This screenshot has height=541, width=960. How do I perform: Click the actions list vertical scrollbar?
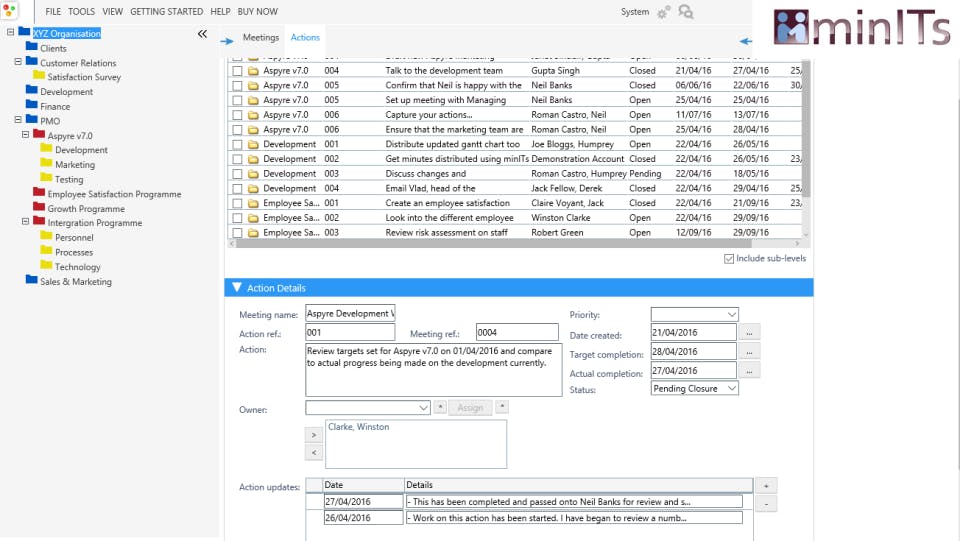806,129
